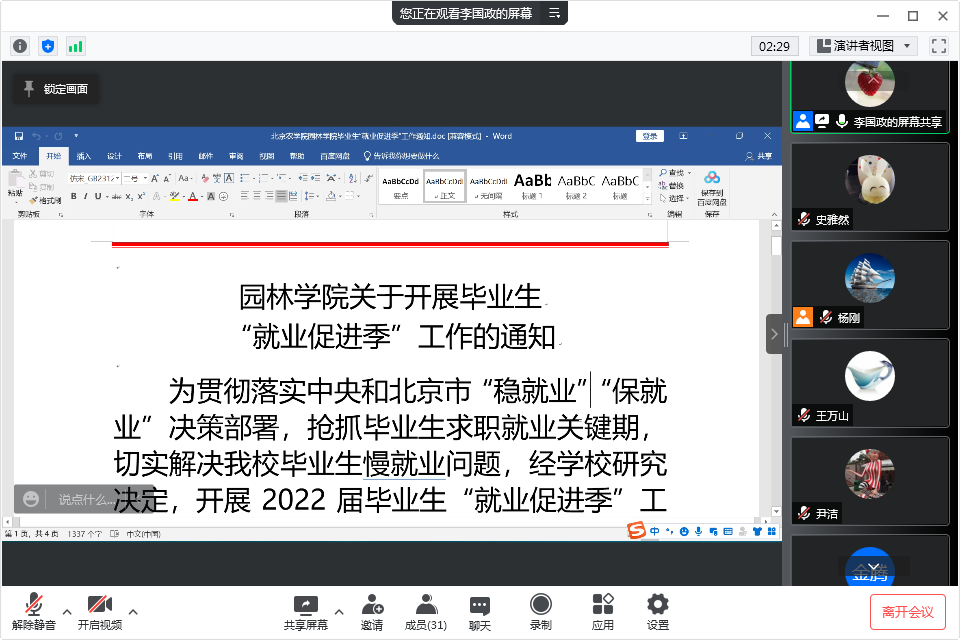Open 设置 settings gear

tap(657, 611)
